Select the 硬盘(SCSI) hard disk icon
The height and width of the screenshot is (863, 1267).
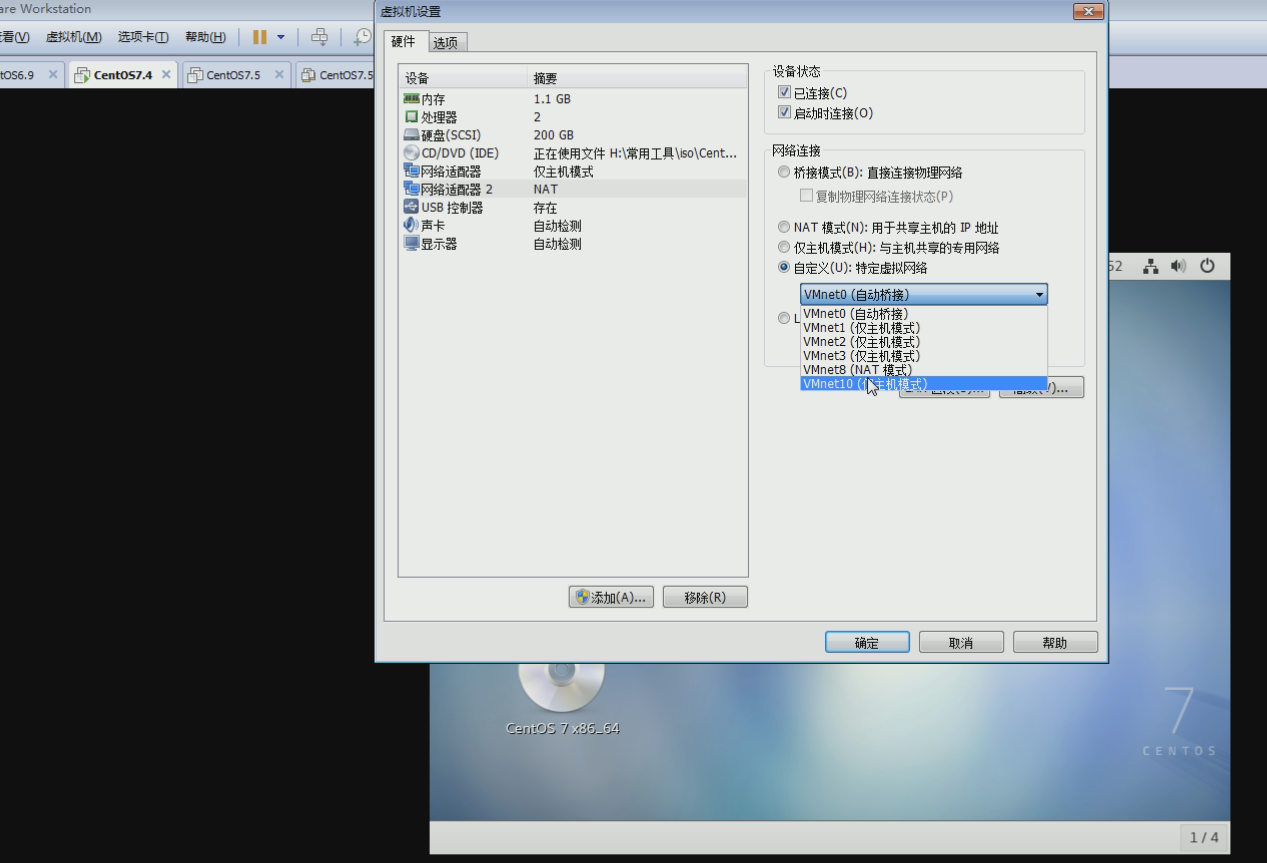pos(411,135)
